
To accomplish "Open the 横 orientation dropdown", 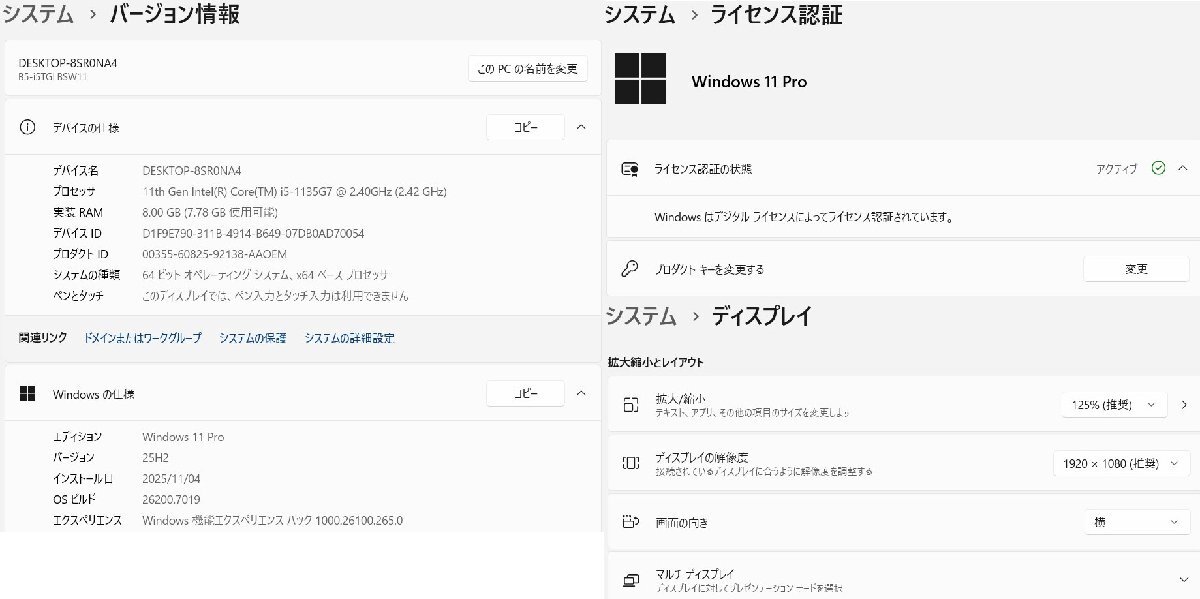I will 1137,521.
